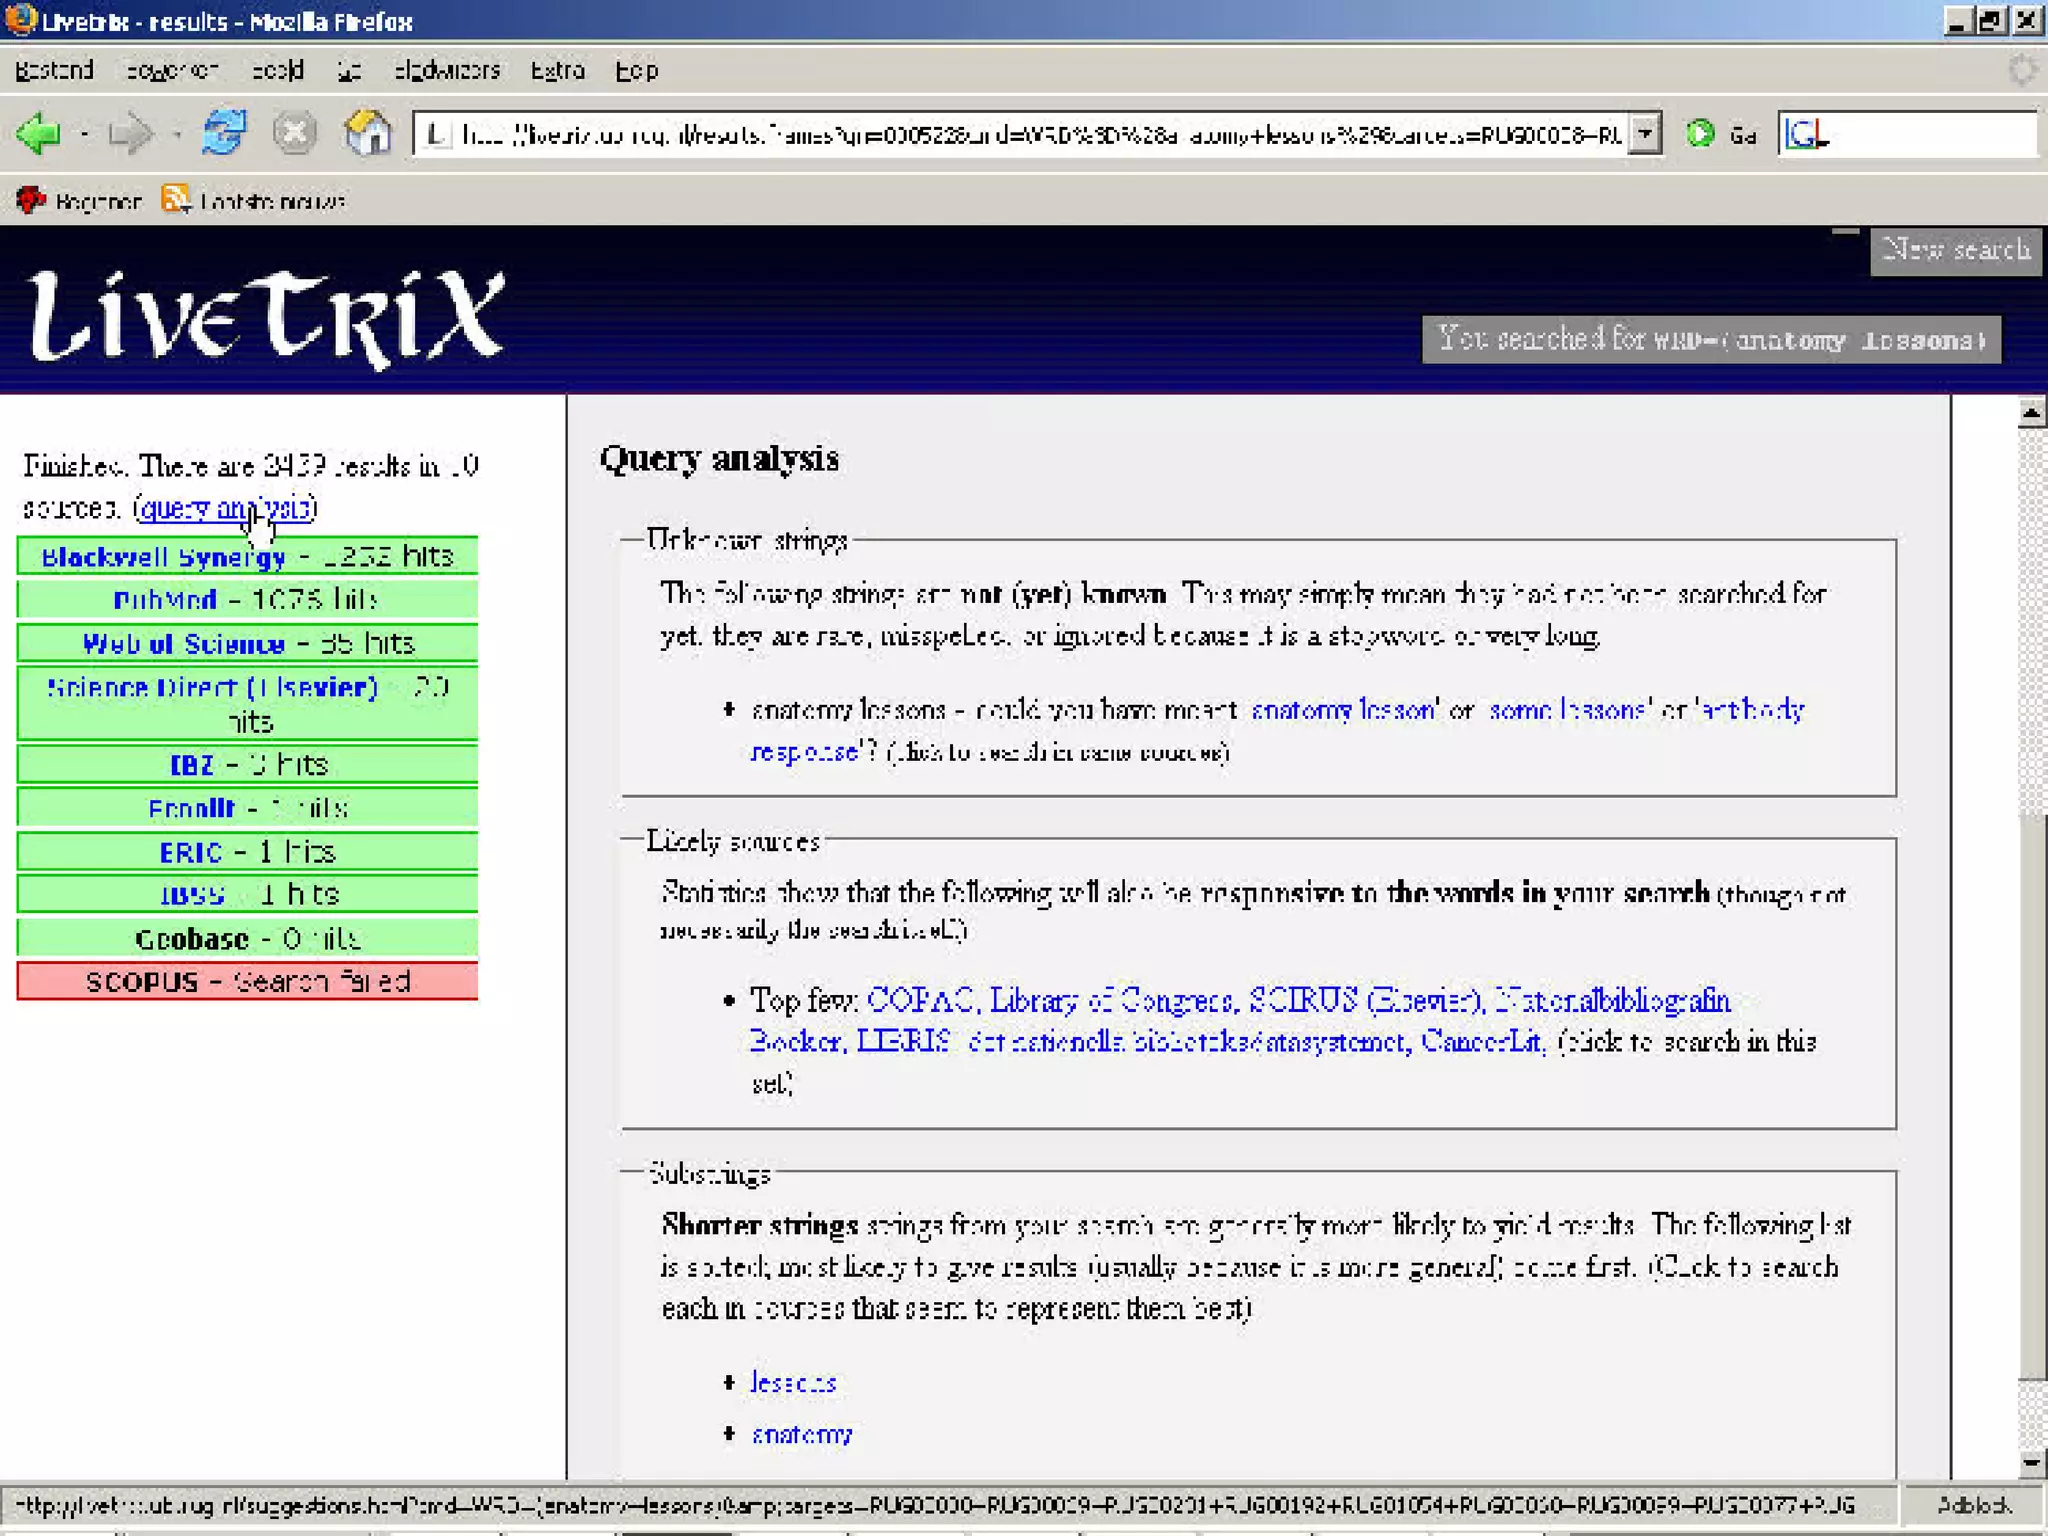Click the red SCOPUS Search failed bar
This screenshot has width=2048, height=1536.
(x=247, y=981)
